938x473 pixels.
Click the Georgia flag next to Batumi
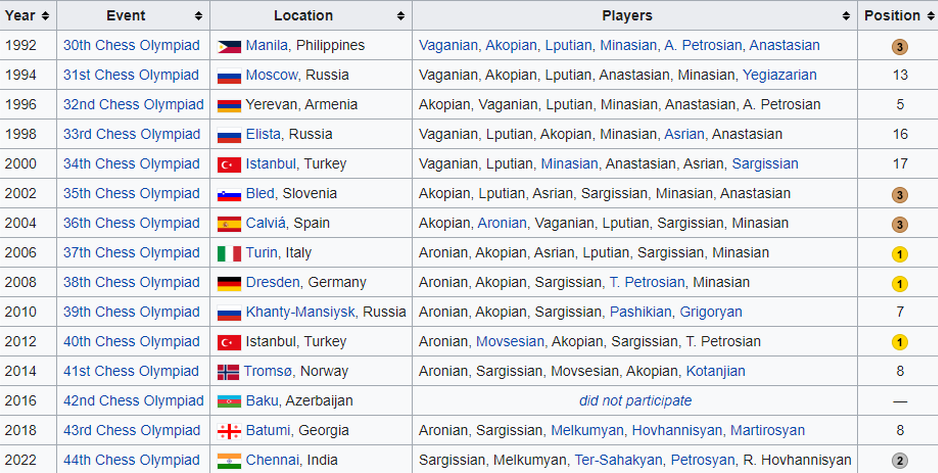click(x=229, y=431)
